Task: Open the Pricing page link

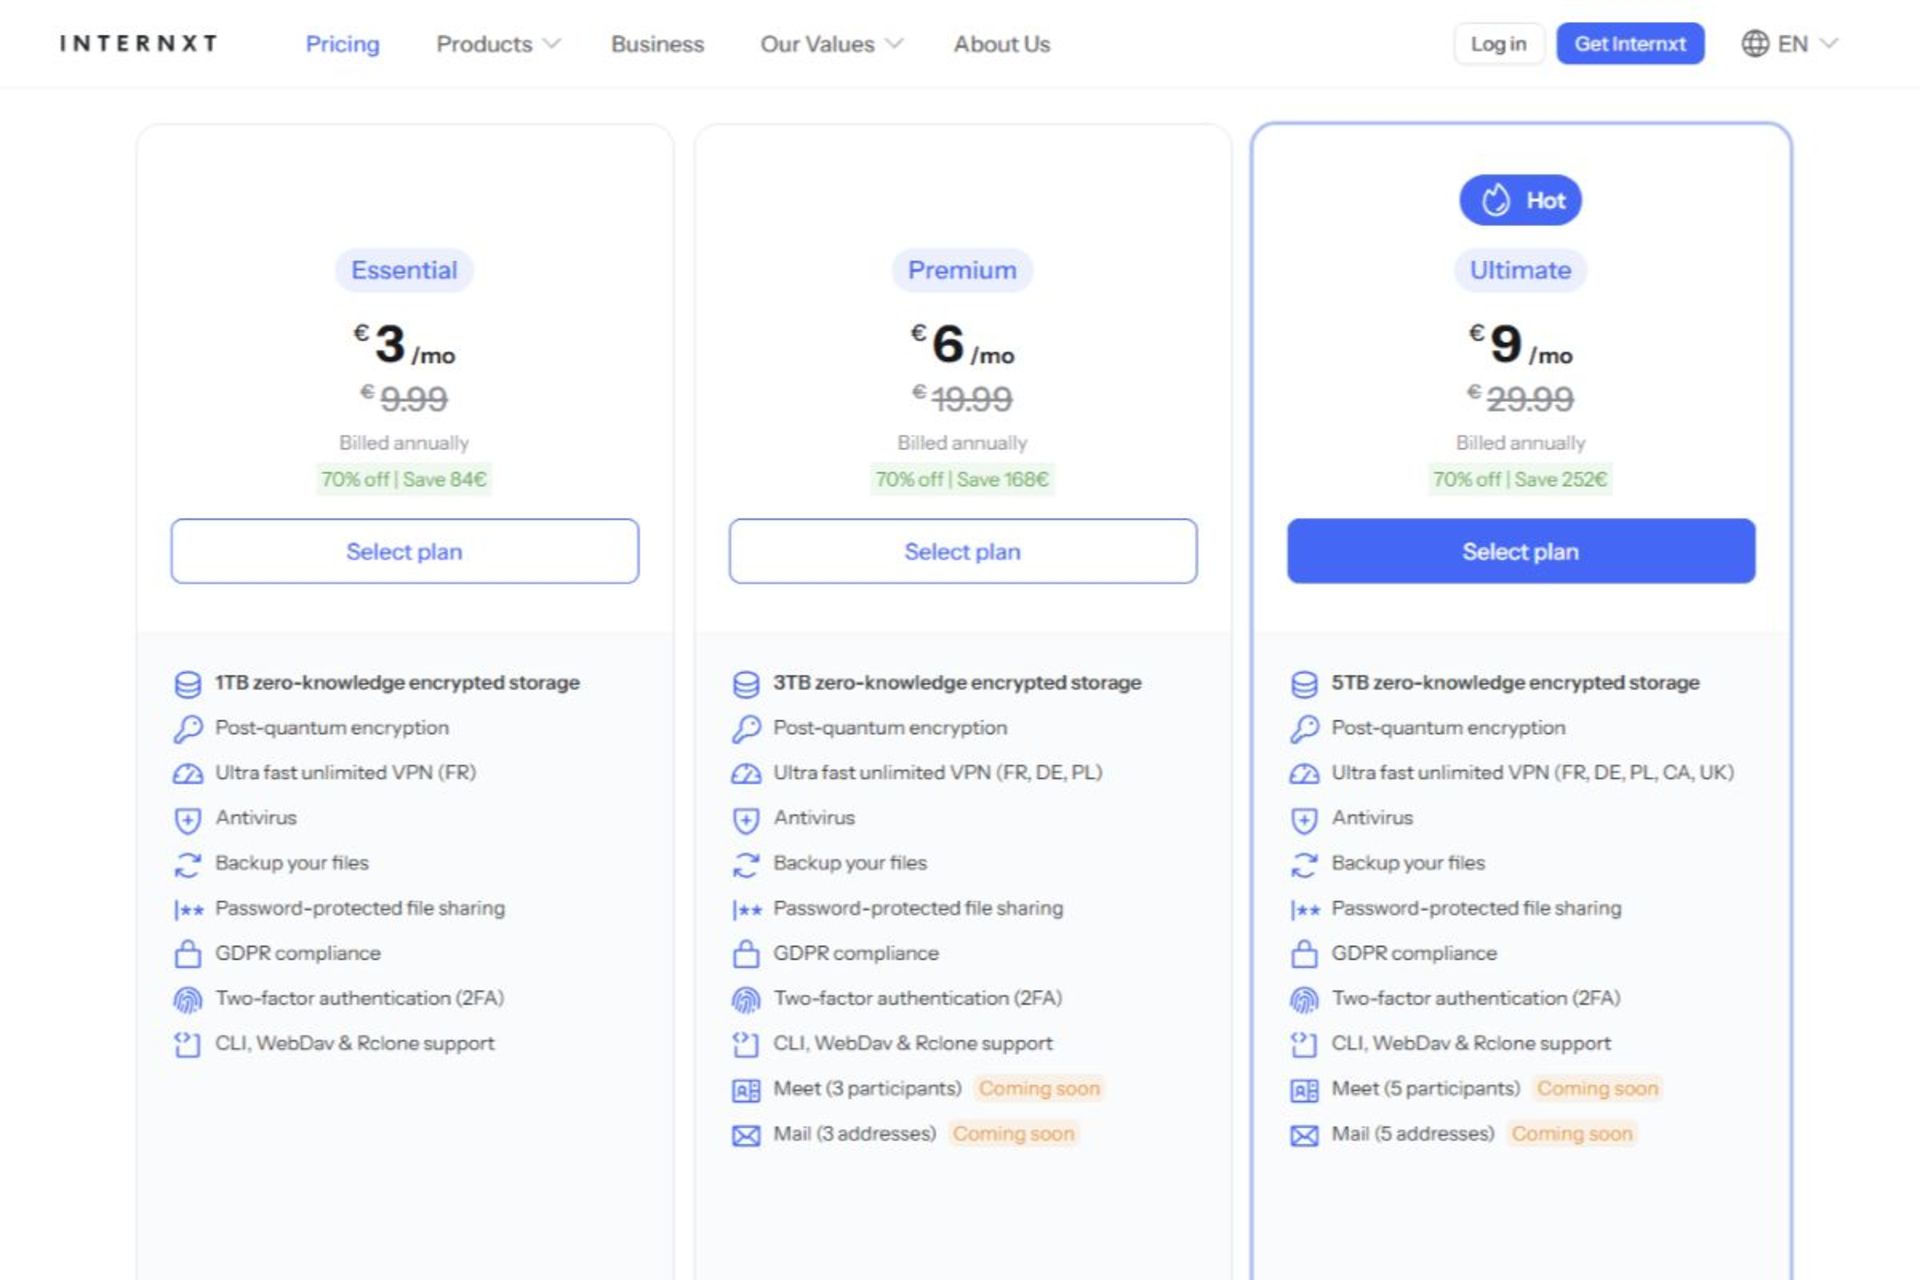Action: tap(342, 44)
